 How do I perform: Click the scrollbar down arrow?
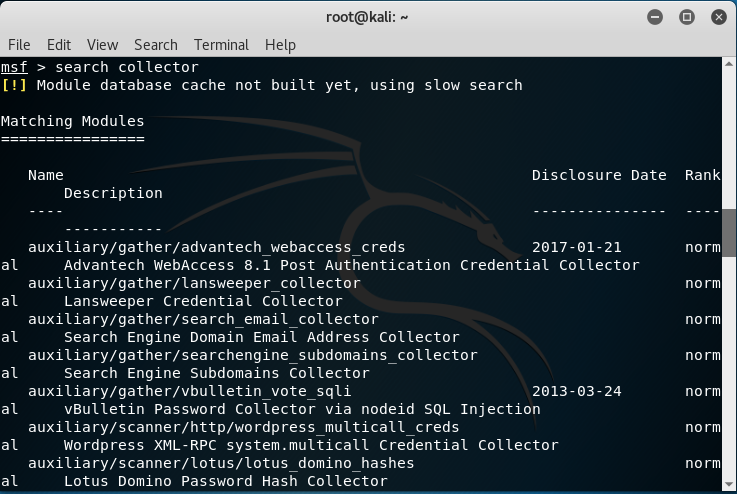tap(729, 484)
